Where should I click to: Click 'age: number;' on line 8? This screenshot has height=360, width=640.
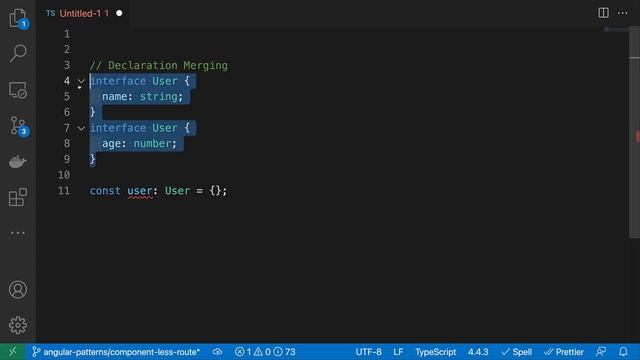[139, 144]
